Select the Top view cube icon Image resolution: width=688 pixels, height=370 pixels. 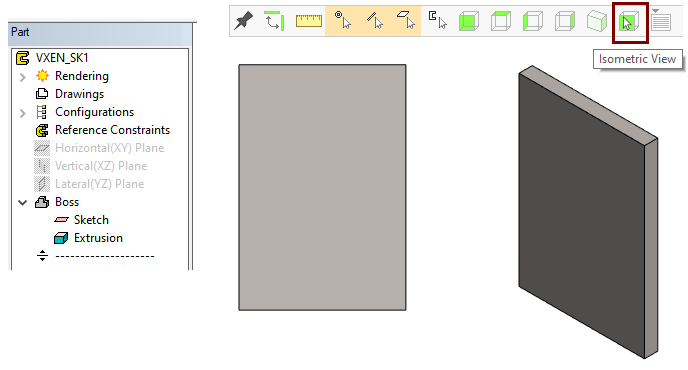pyautogui.click(x=501, y=21)
